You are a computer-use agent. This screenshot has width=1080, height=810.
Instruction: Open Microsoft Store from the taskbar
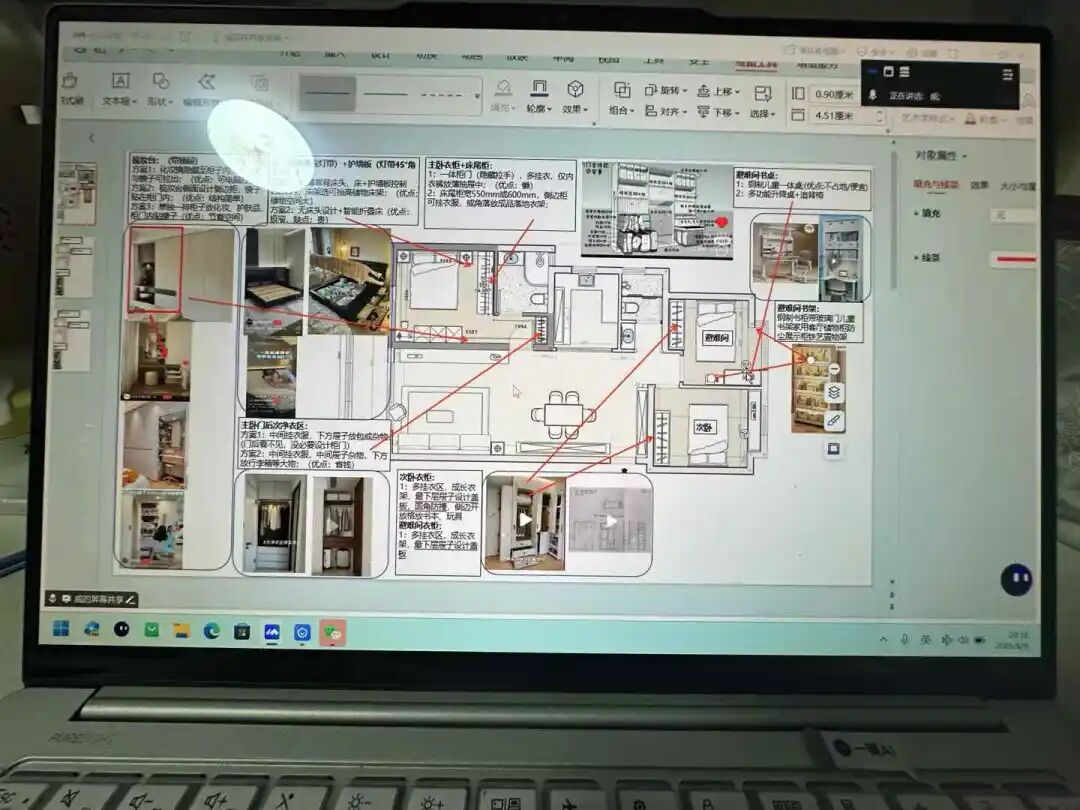[242, 632]
